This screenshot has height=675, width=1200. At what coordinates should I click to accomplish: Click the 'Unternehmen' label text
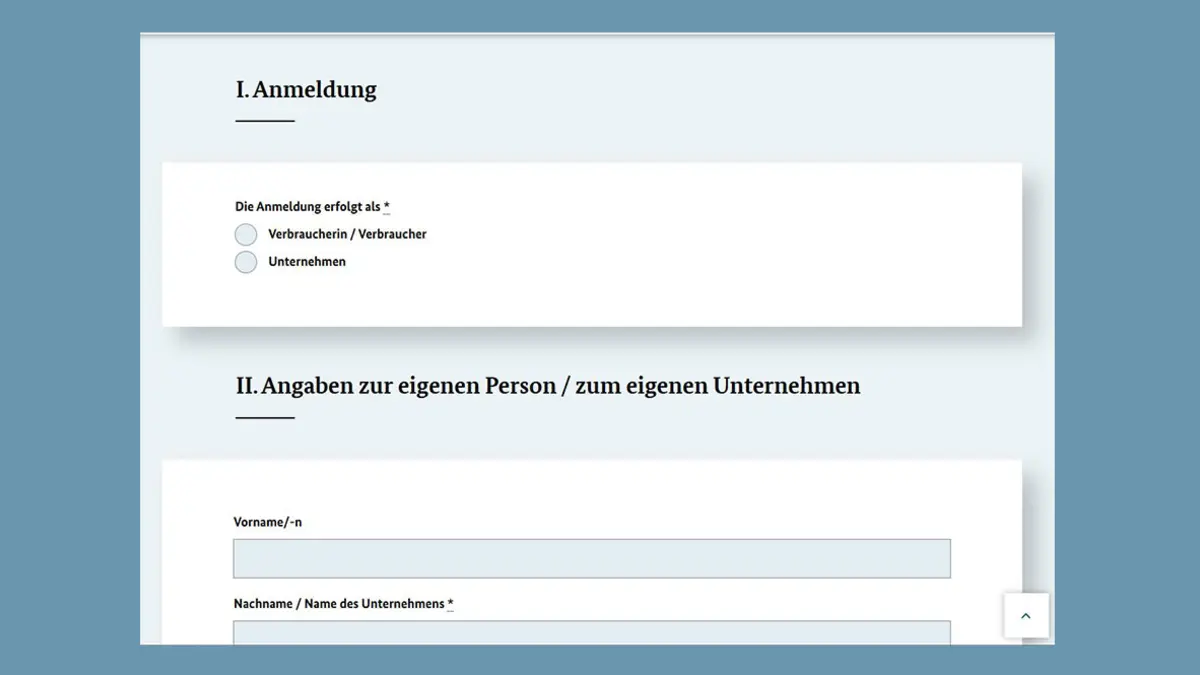307,262
